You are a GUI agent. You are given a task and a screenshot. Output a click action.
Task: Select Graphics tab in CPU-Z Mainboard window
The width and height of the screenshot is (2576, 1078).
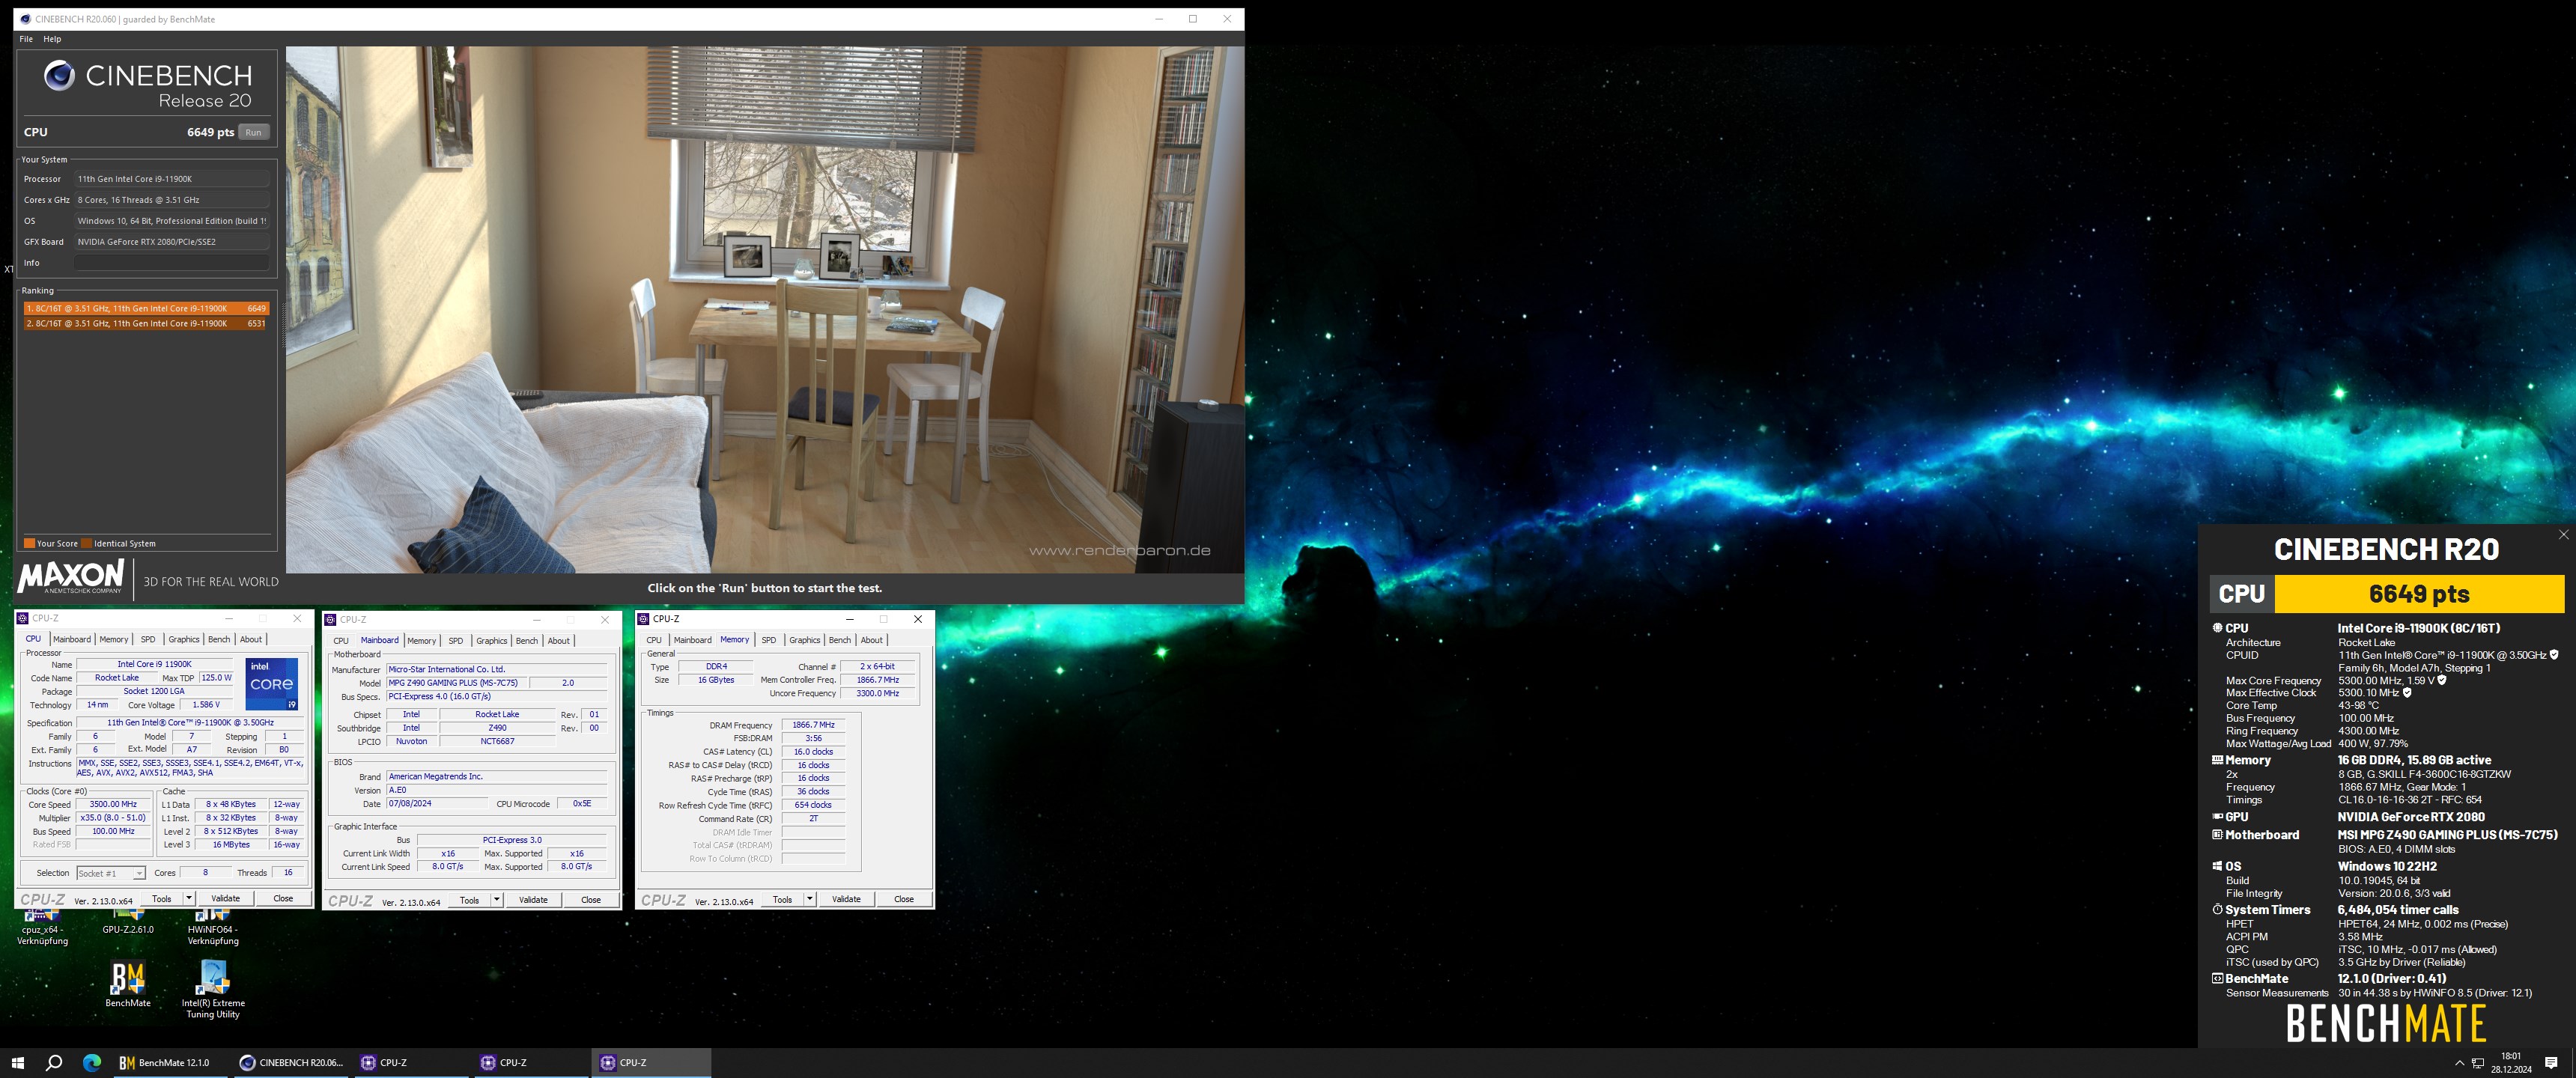[x=491, y=640]
